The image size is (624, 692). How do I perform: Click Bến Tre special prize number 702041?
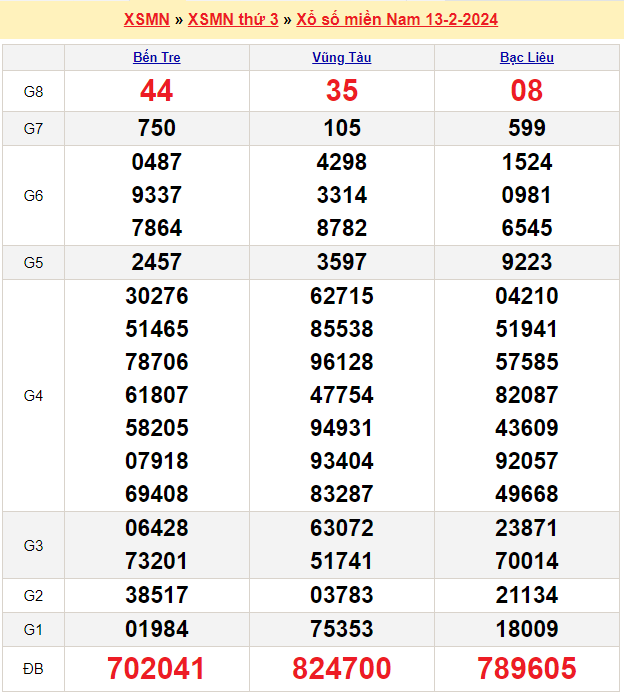point(157,668)
